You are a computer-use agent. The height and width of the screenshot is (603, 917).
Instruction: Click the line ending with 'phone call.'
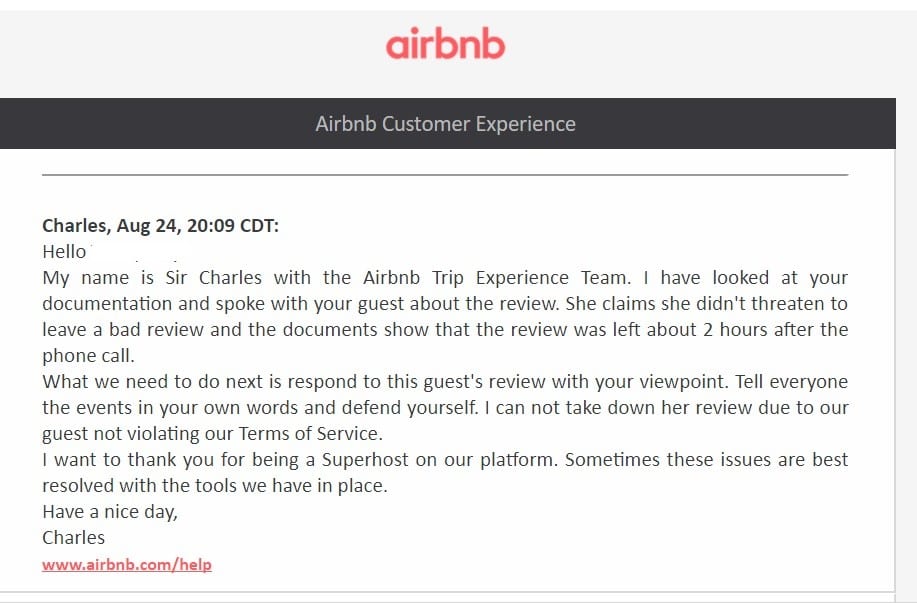tap(88, 356)
